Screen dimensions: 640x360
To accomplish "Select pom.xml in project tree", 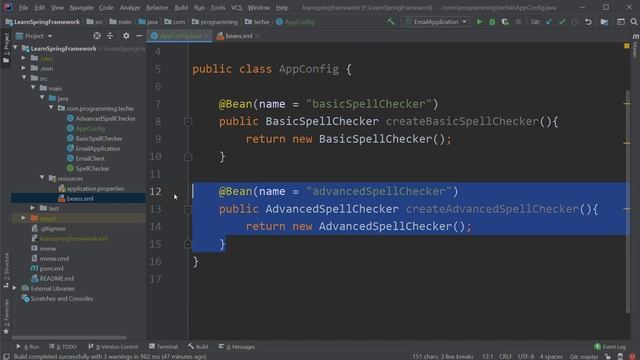I will (47, 268).
